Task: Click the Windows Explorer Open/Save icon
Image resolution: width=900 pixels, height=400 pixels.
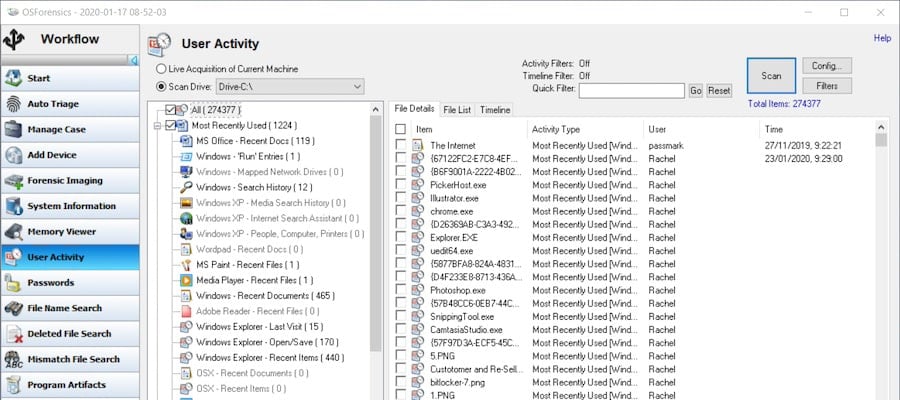Action: pos(186,342)
